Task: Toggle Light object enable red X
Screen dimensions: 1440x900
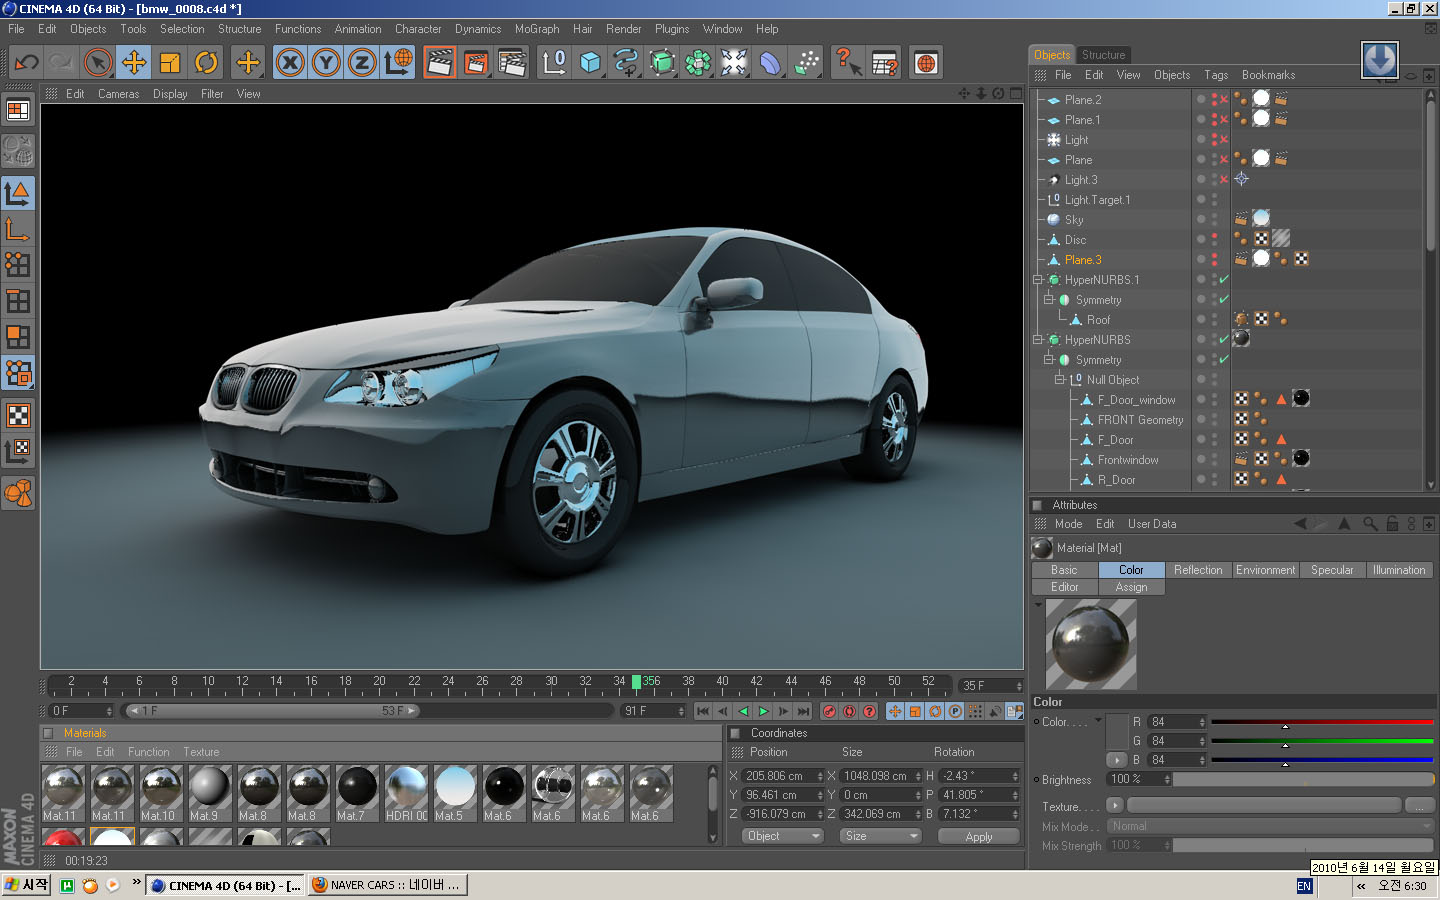Action: pyautogui.click(x=1224, y=140)
